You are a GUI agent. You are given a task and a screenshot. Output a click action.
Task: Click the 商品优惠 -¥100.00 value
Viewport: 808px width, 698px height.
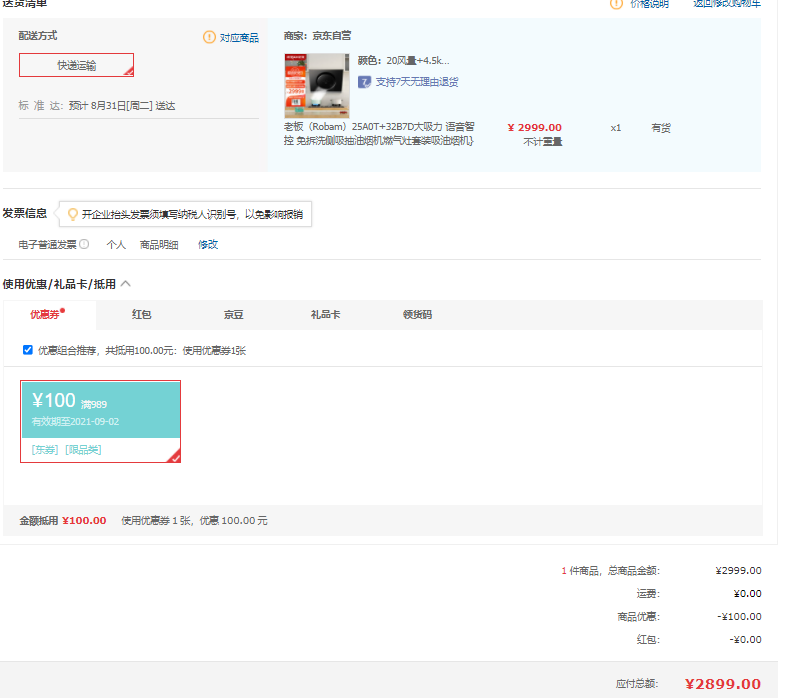[739, 617]
